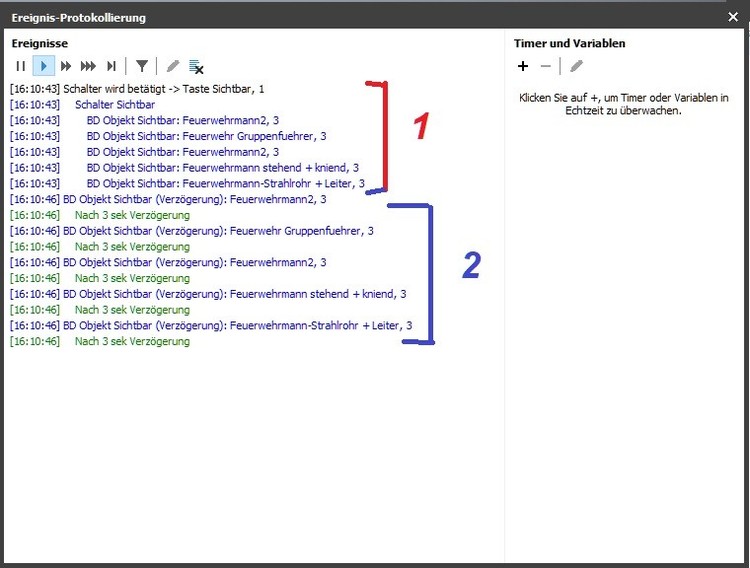Screen dimensions: 750x568
Task: Click the pencil icon in Ereignisse toolbar
Action: coord(173,66)
